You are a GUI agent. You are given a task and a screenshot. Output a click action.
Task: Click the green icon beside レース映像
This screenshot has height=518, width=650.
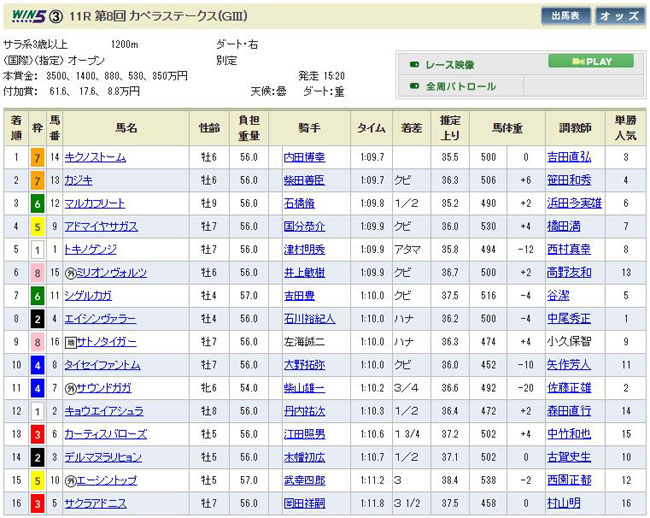(x=414, y=64)
